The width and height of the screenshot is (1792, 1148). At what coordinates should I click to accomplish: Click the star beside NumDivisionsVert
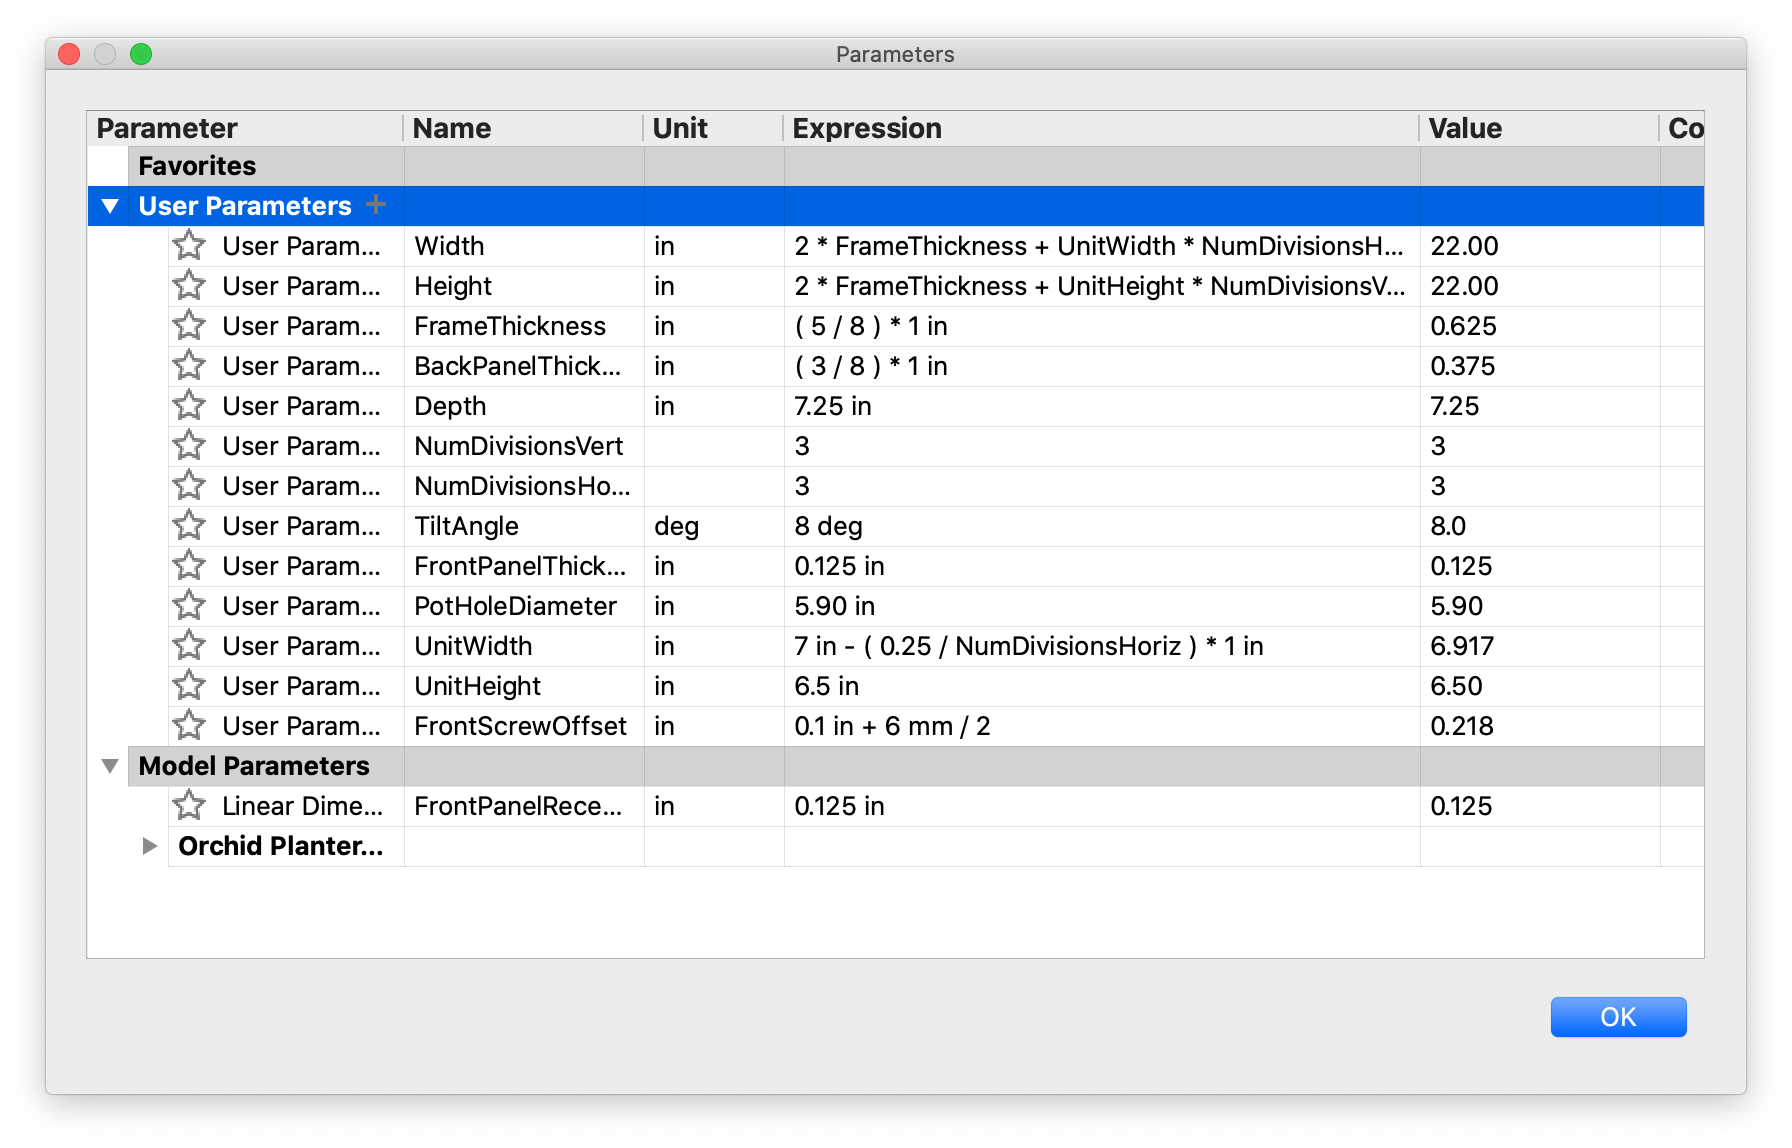[x=189, y=445]
